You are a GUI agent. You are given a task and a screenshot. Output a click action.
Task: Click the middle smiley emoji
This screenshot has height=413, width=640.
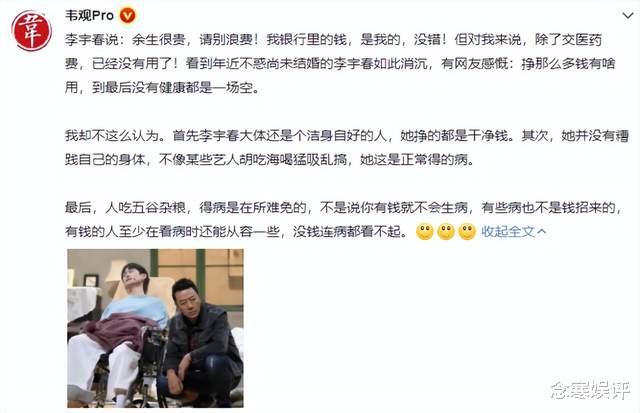click(446, 231)
